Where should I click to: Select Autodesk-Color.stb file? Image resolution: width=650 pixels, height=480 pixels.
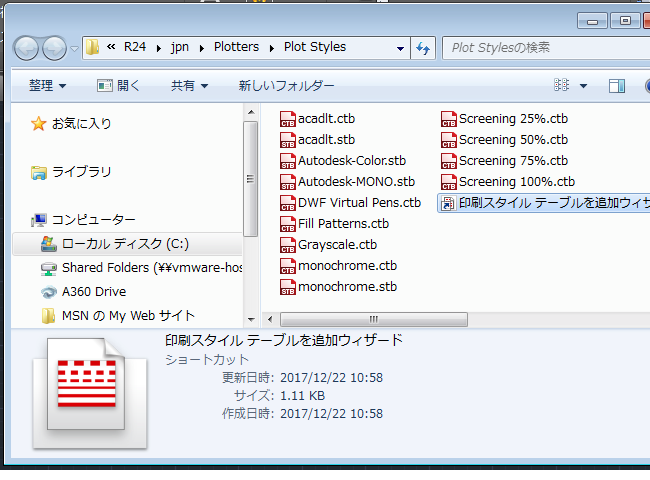[352, 161]
